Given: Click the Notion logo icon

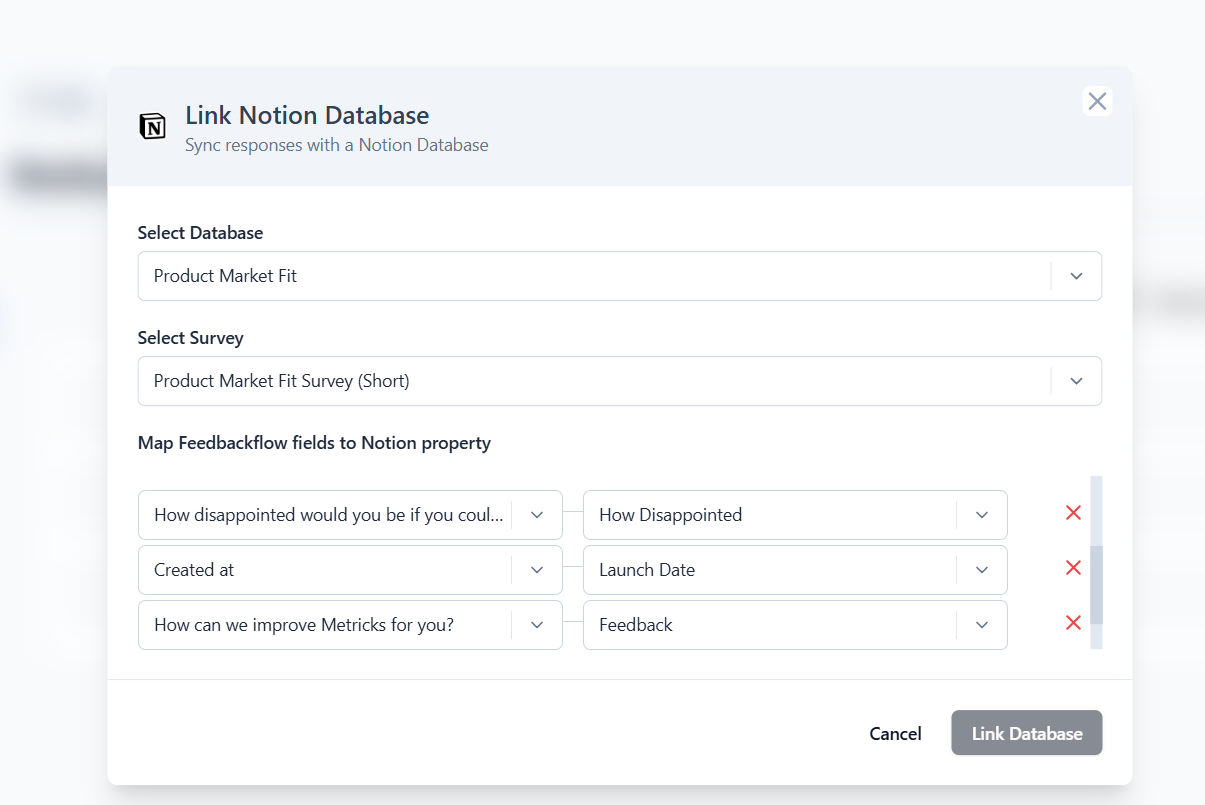Looking at the screenshot, I should pyautogui.click(x=152, y=126).
